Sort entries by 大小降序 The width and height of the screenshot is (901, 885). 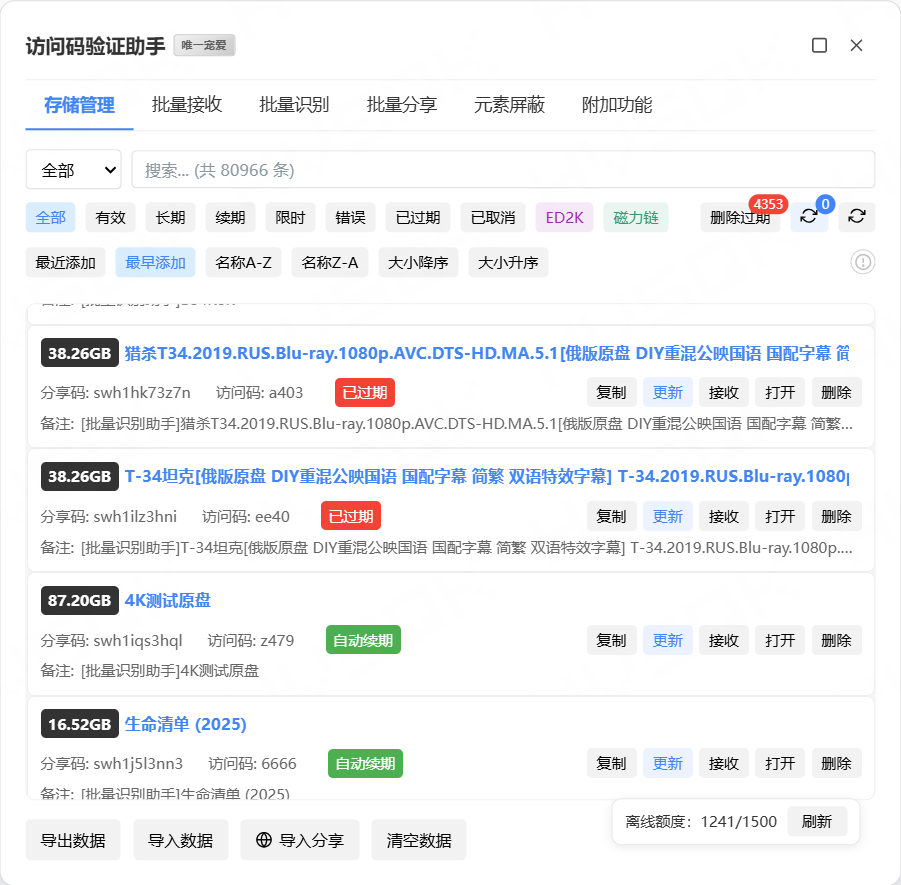tap(418, 263)
